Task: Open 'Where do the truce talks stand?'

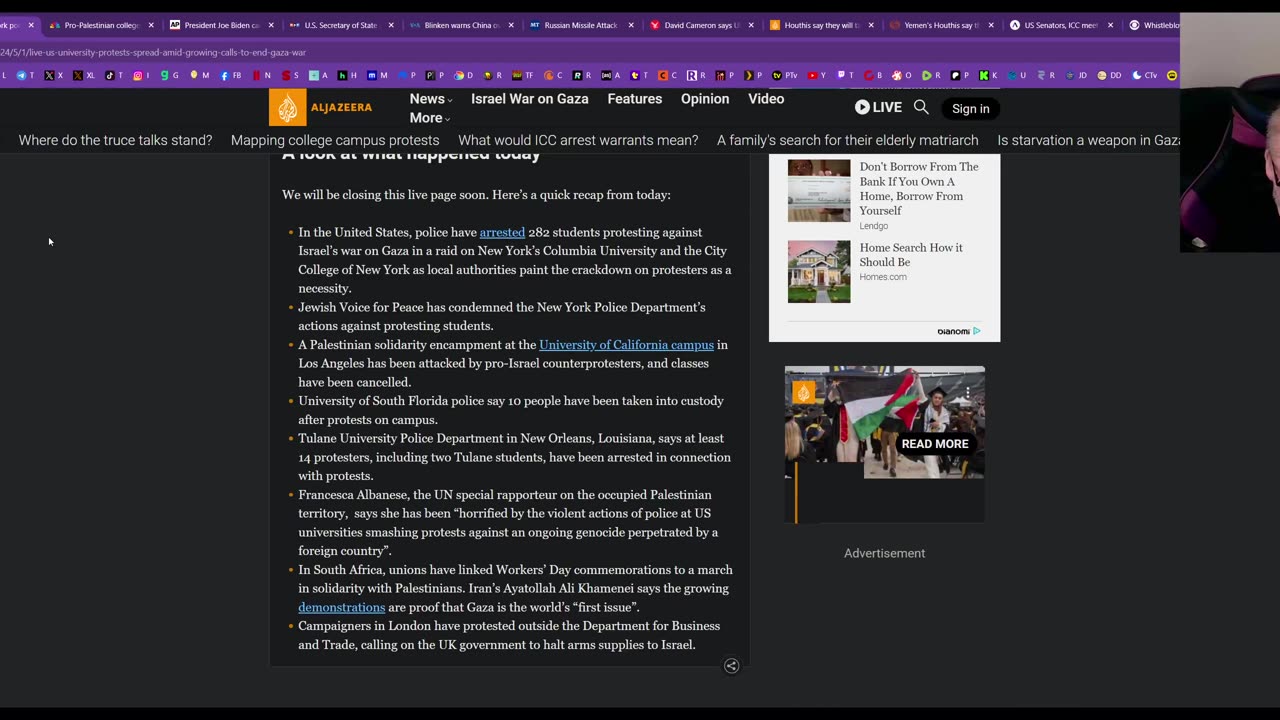Action: click(115, 140)
